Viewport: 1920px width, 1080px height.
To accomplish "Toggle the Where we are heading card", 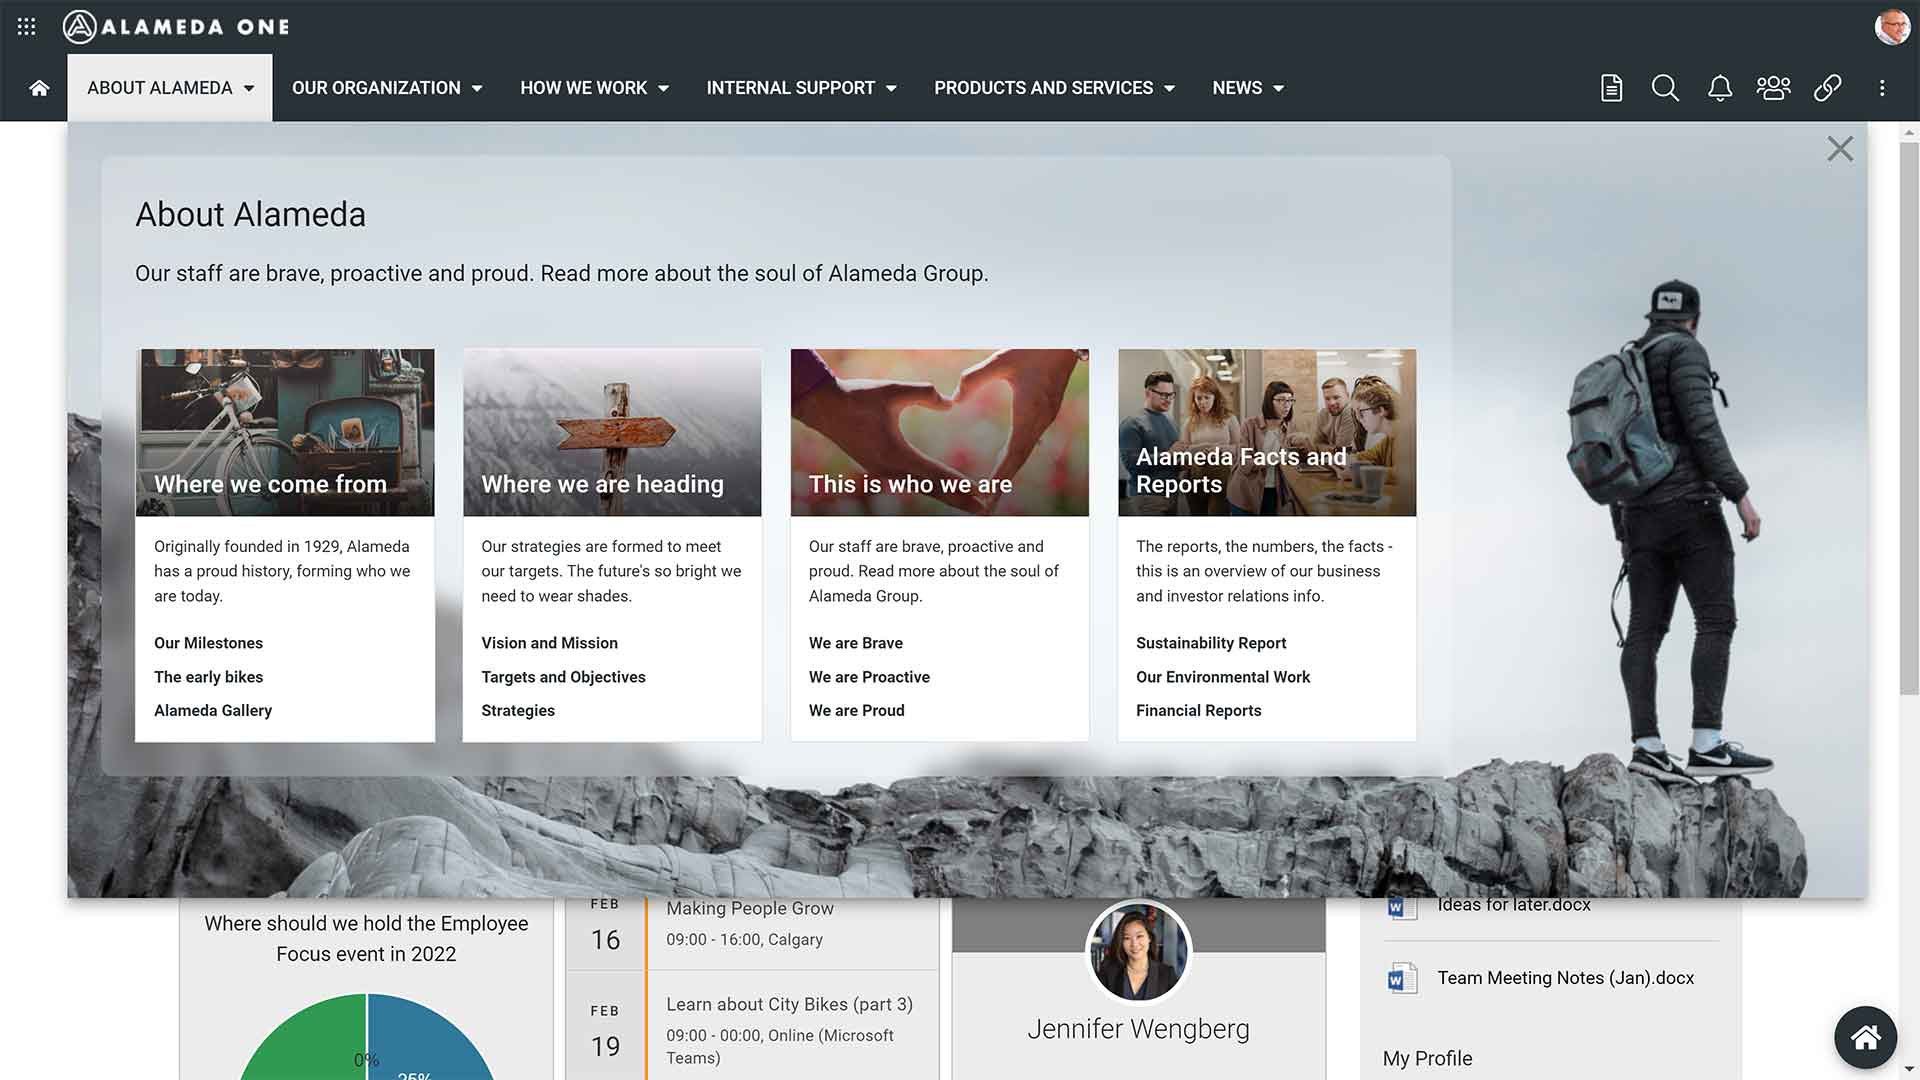I will pyautogui.click(x=611, y=431).
